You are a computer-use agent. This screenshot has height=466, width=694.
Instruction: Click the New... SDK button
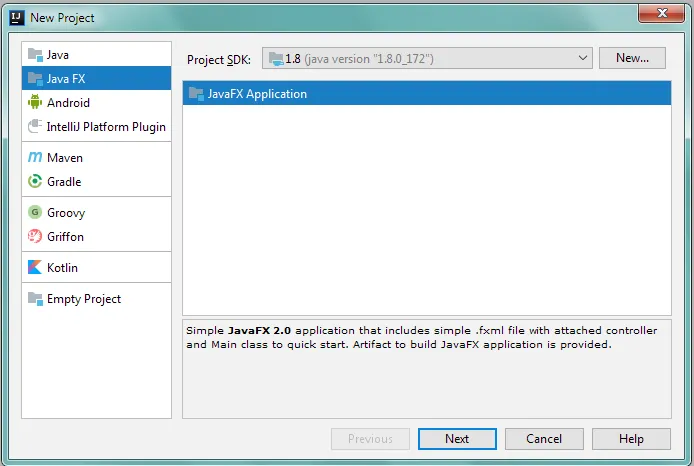(x=632, y=58)
